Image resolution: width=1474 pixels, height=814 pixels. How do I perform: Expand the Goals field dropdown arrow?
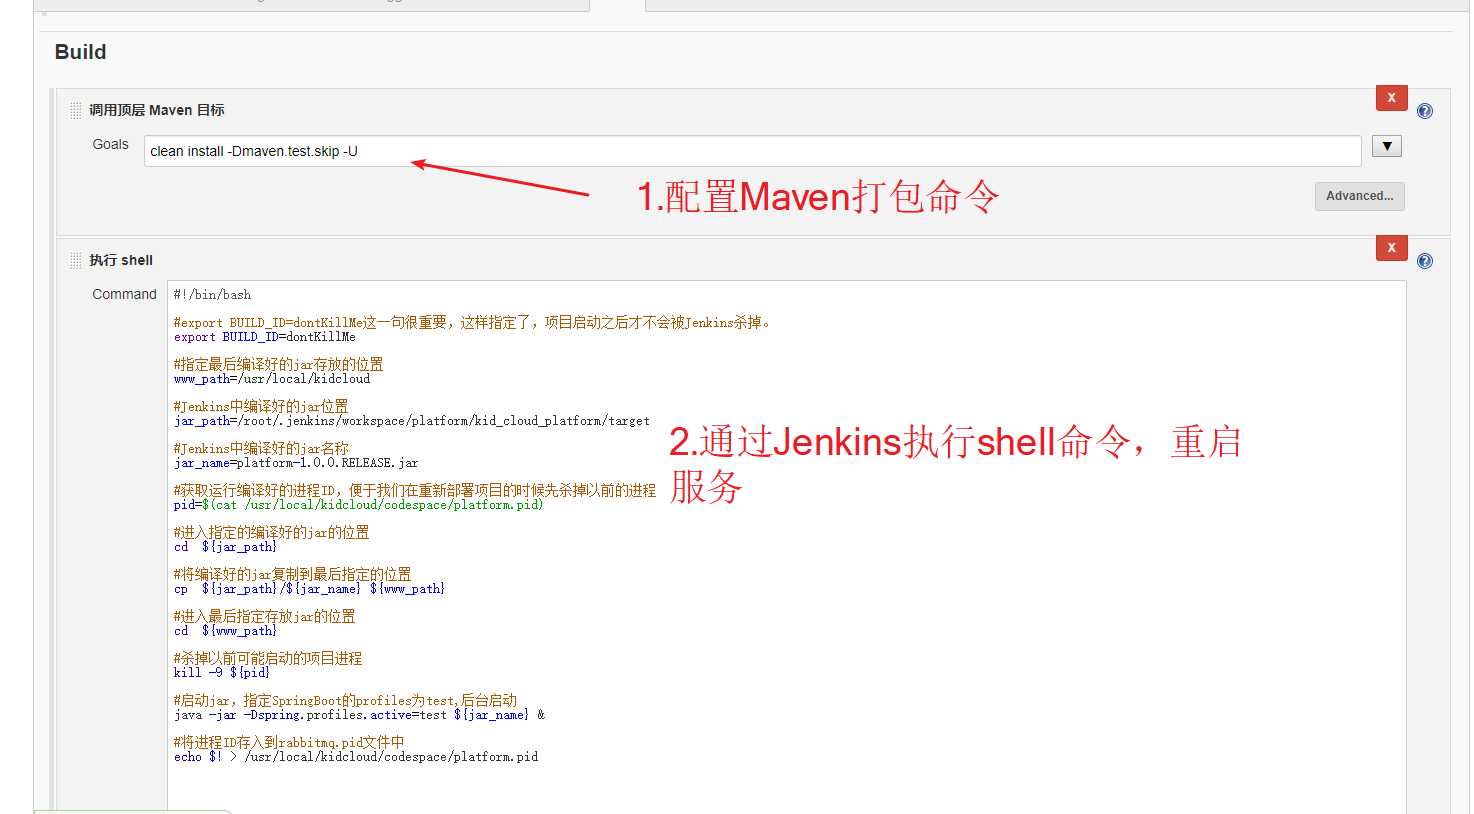[1386, 147]
